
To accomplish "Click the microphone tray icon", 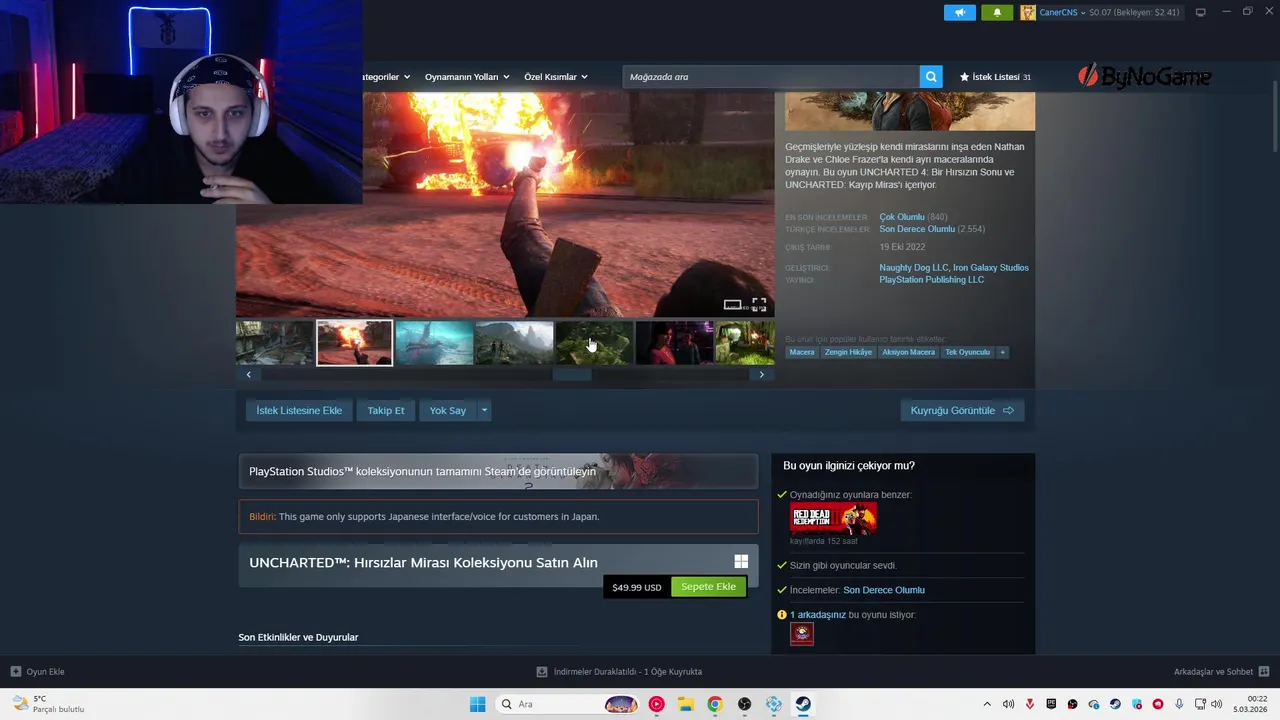I will (1179, 704).
